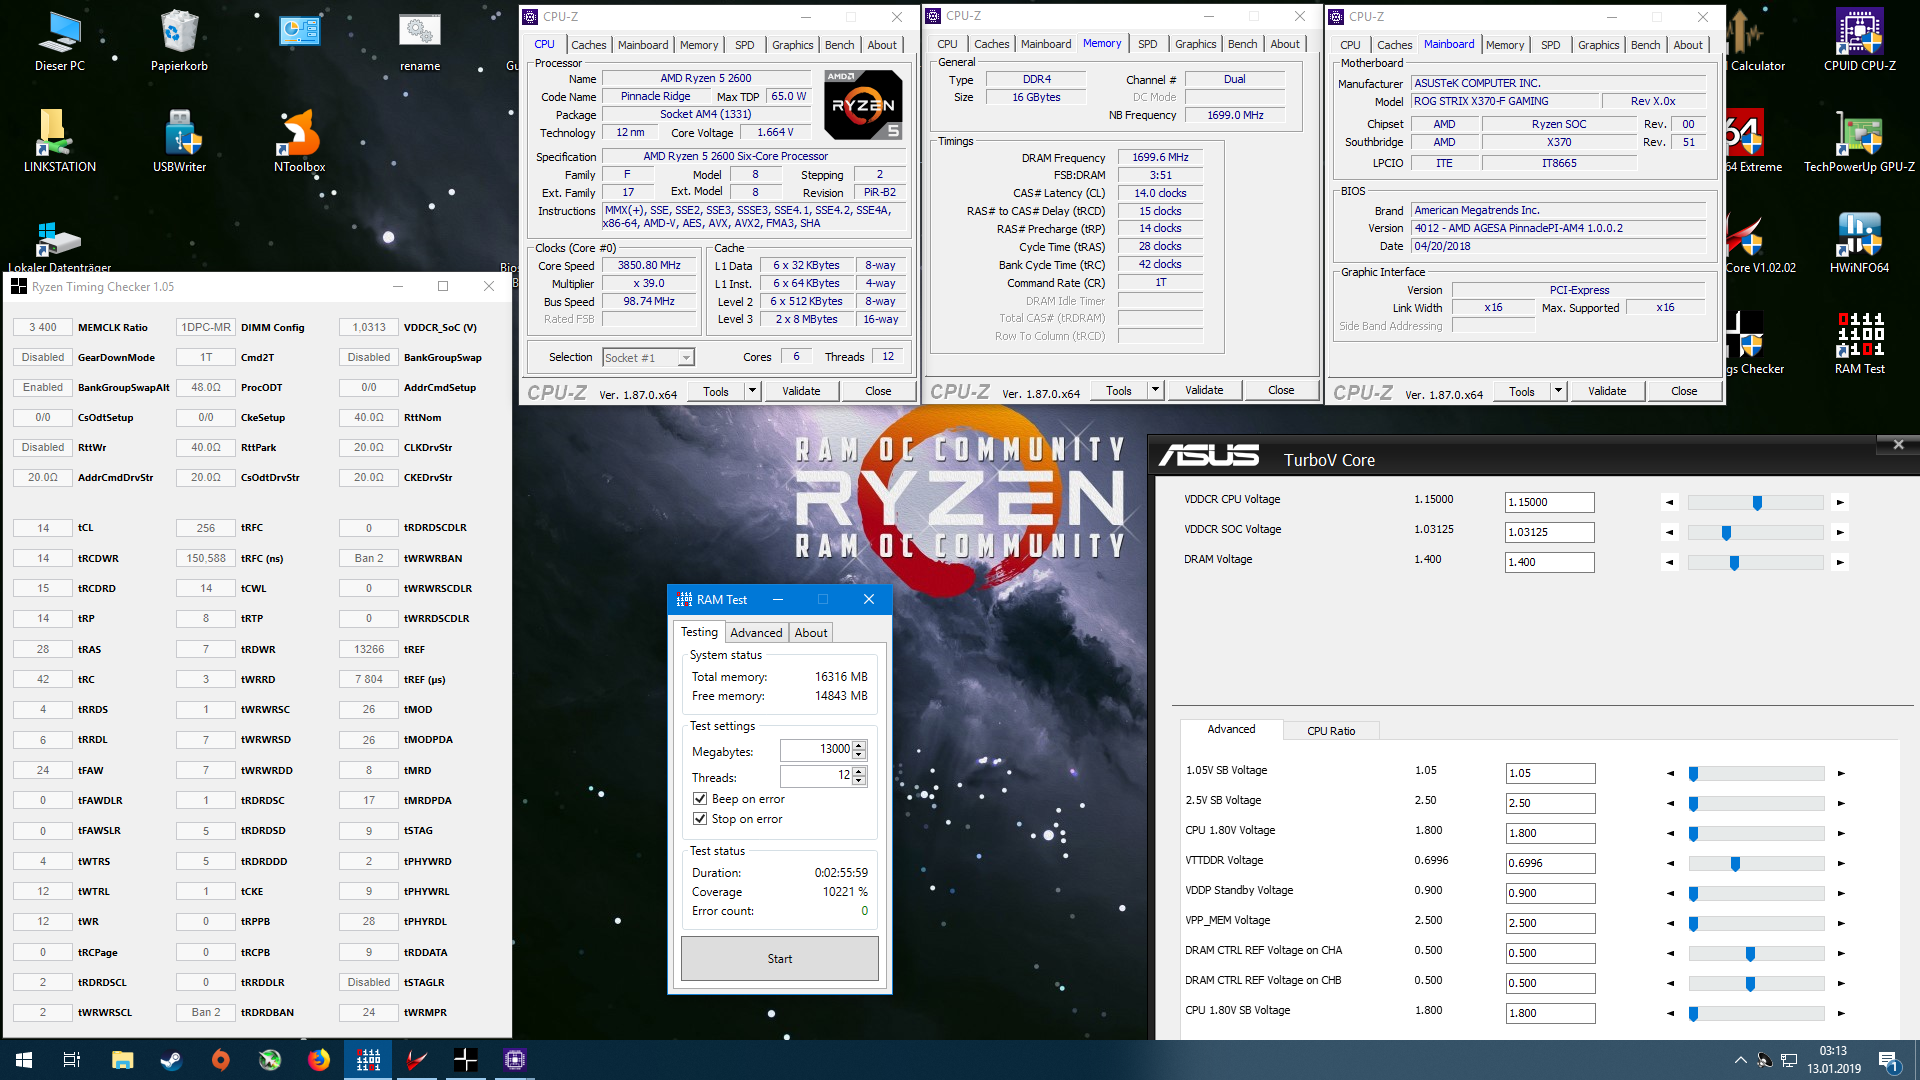This screenshot has width=1920, height=1080.
Task: Open Tools dropdown arrow in Mainboard window
Action: coord(1558,391)
